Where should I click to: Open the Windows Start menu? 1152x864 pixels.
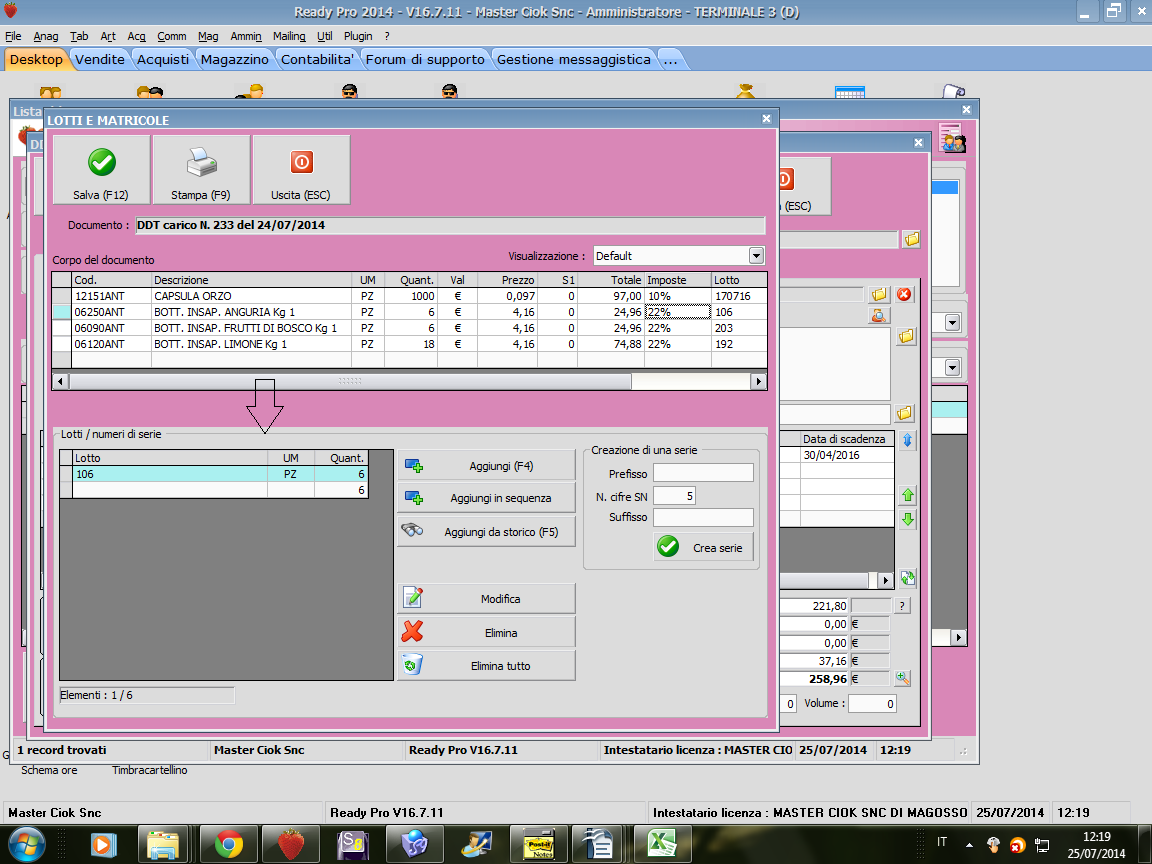[x=26, y=844]
